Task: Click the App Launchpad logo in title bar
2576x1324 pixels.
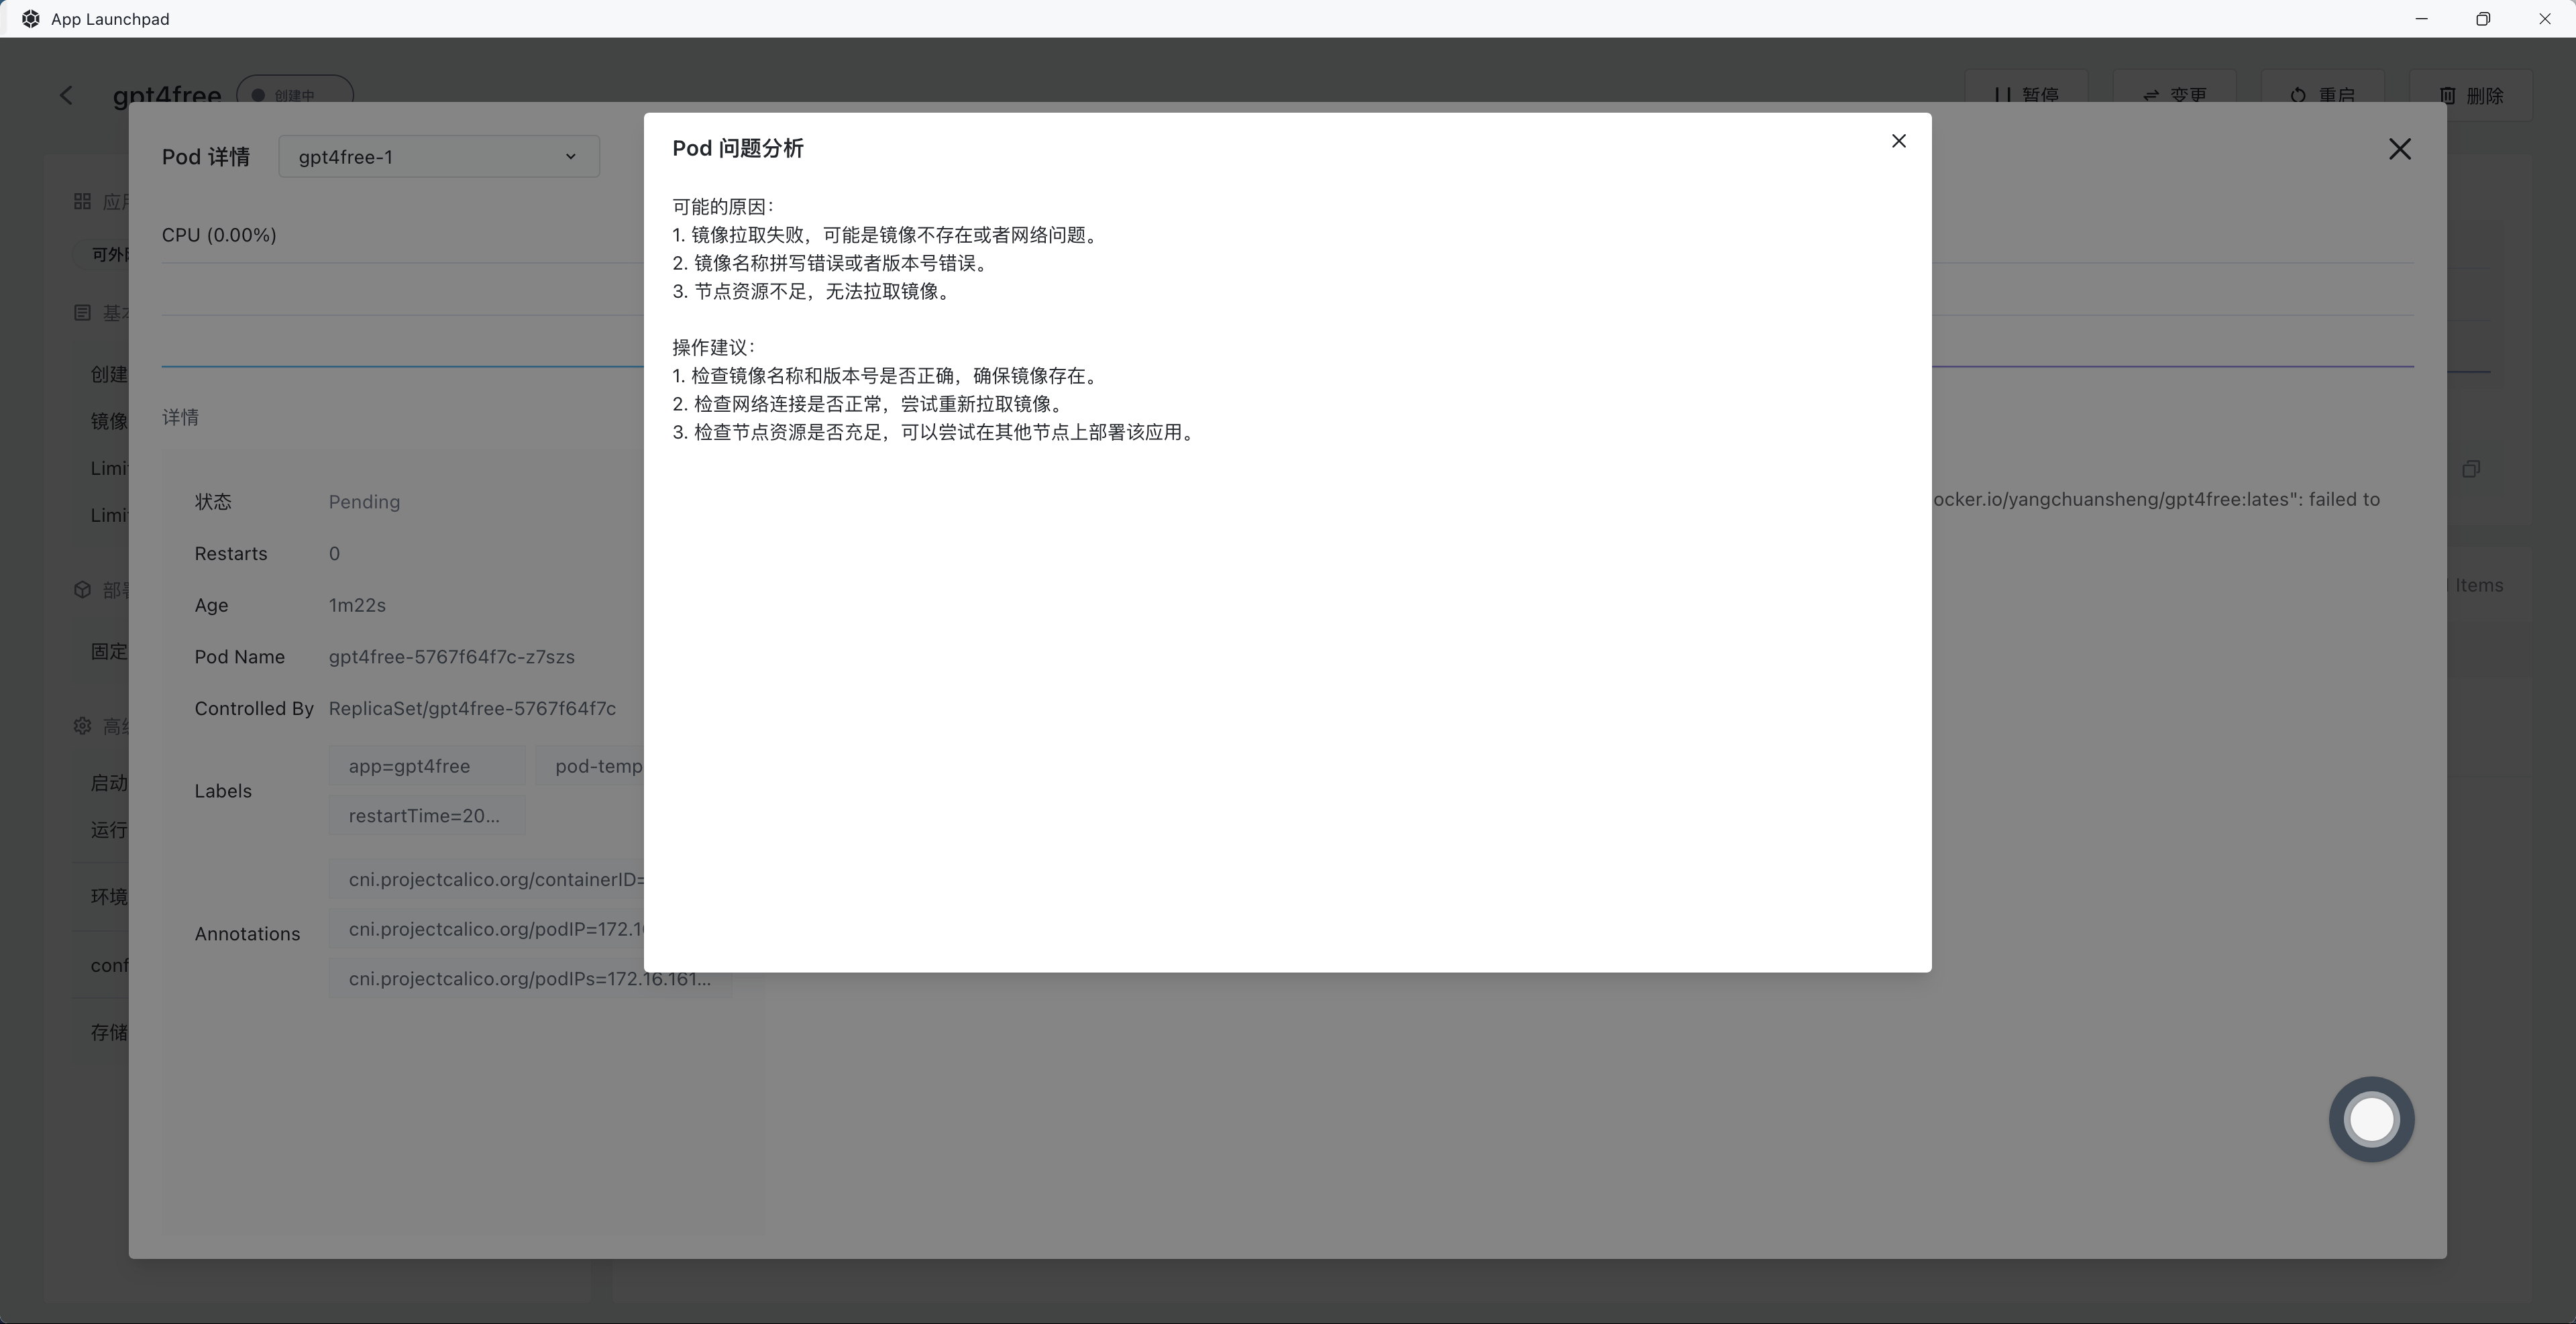Action: tap(31, 19)
